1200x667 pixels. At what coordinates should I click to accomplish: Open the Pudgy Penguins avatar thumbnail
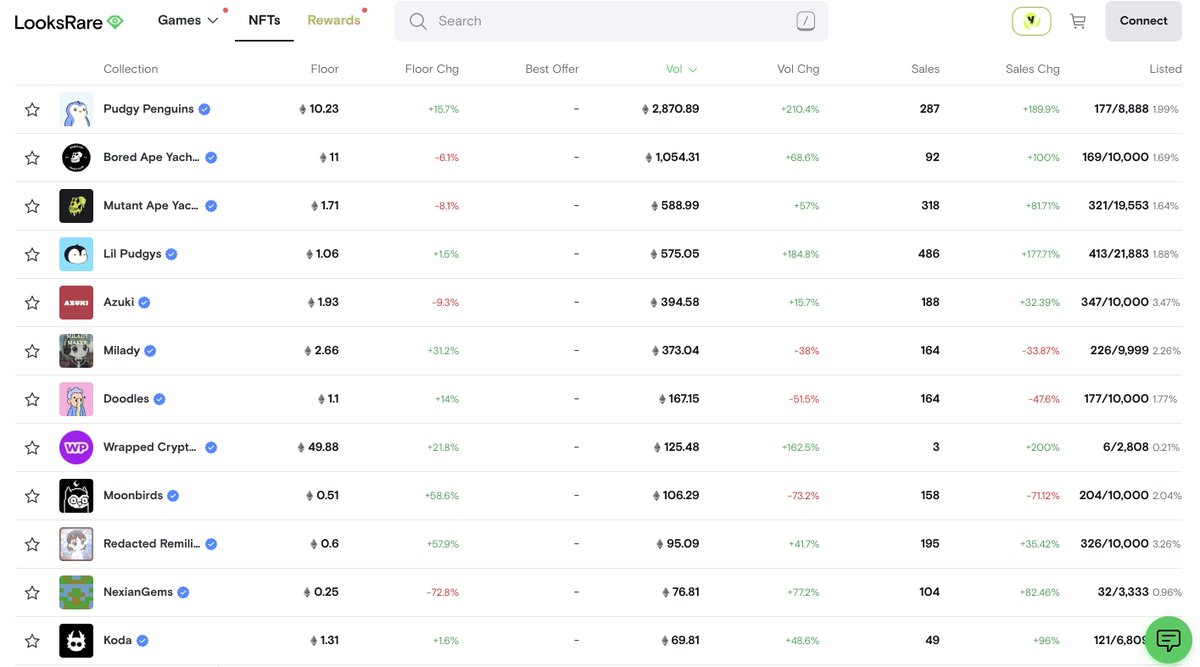76,109
